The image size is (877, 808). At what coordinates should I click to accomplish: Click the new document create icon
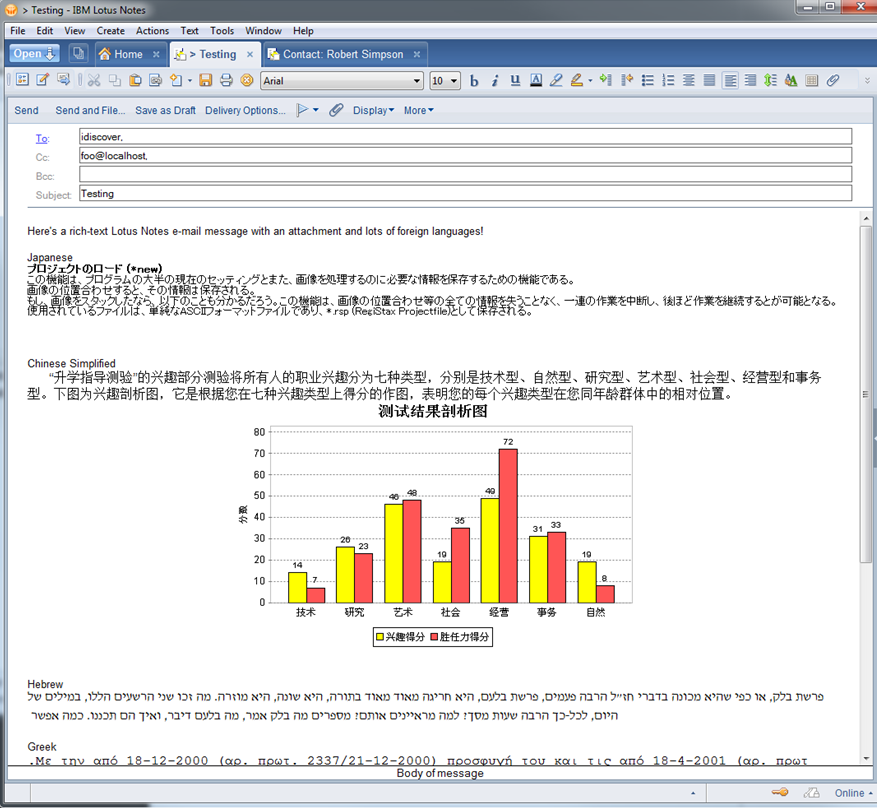point(176,81)
